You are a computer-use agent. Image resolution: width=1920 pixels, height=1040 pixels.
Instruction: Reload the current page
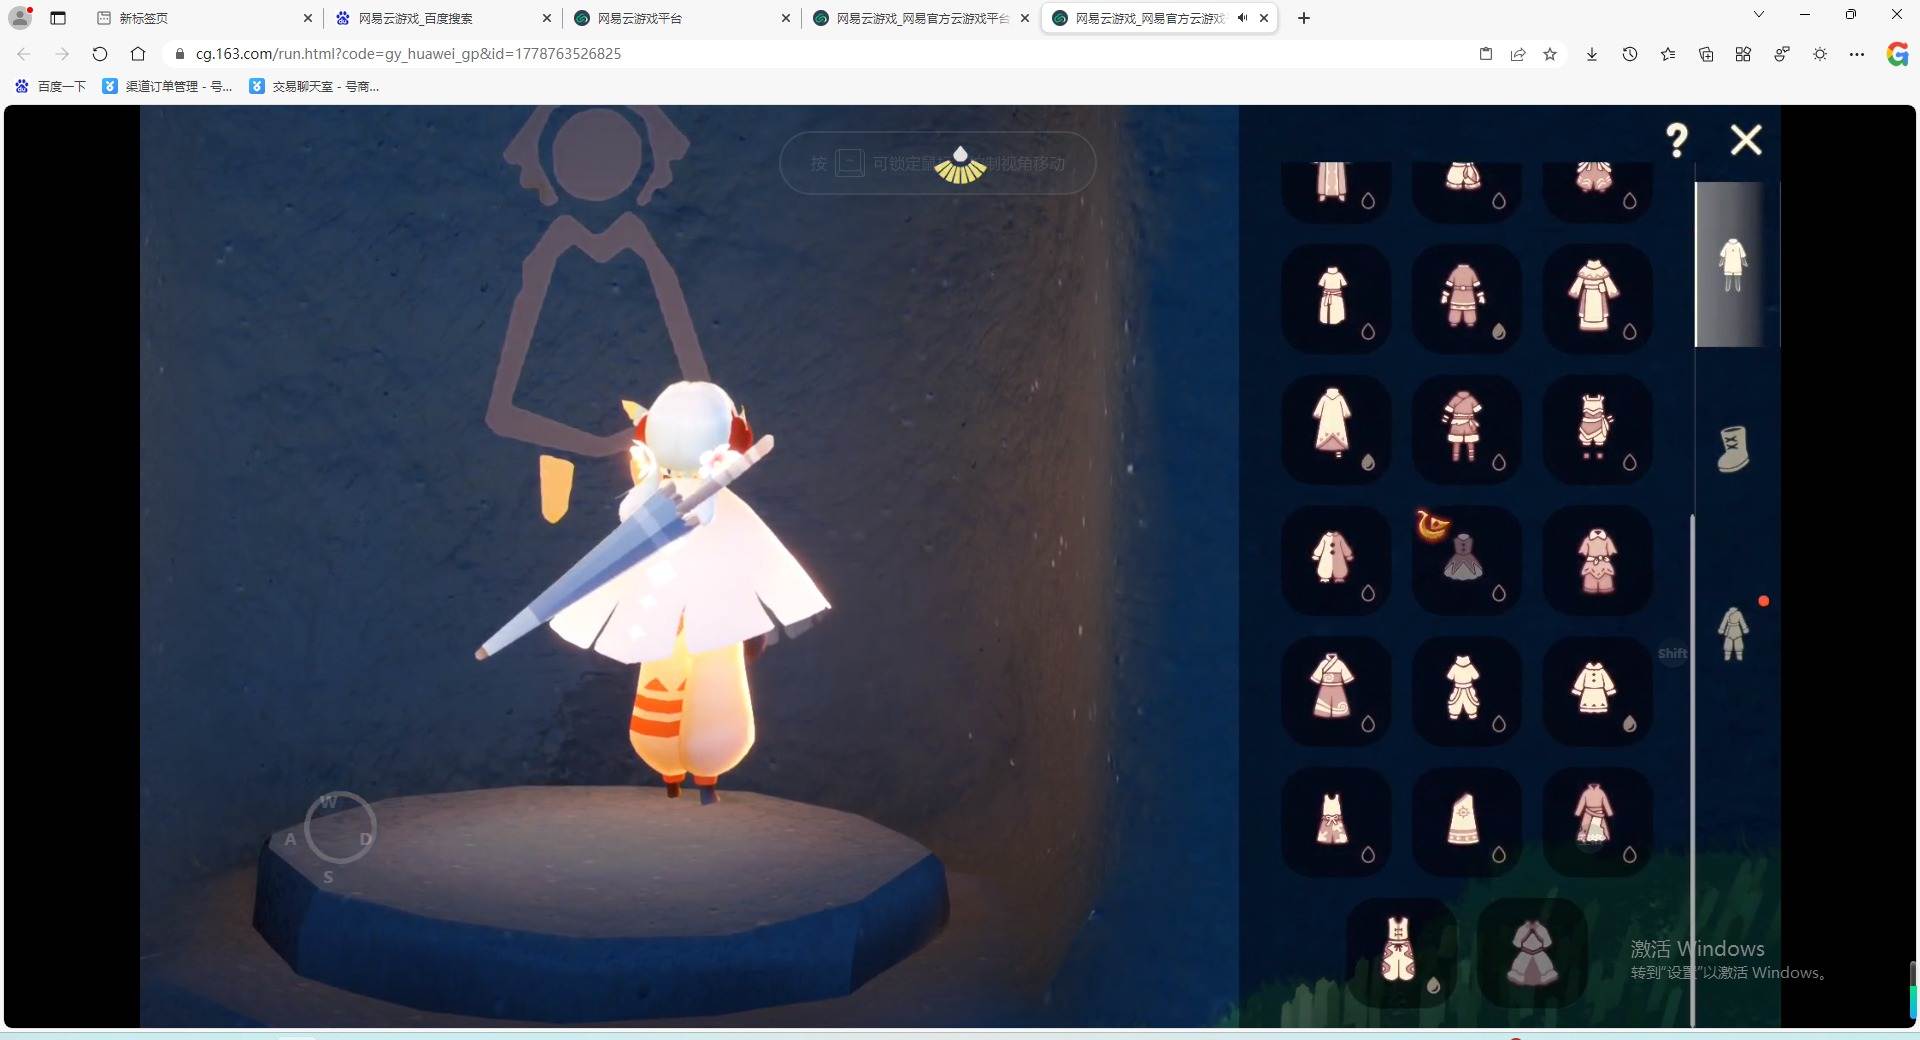(100, 54)
